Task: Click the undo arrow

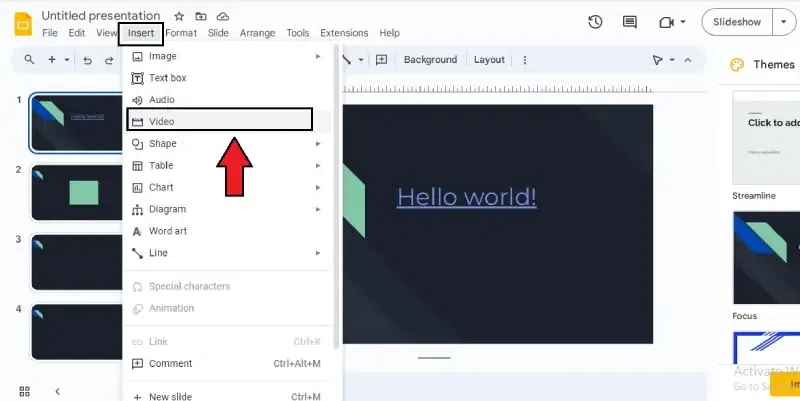Action: [88, 60]
